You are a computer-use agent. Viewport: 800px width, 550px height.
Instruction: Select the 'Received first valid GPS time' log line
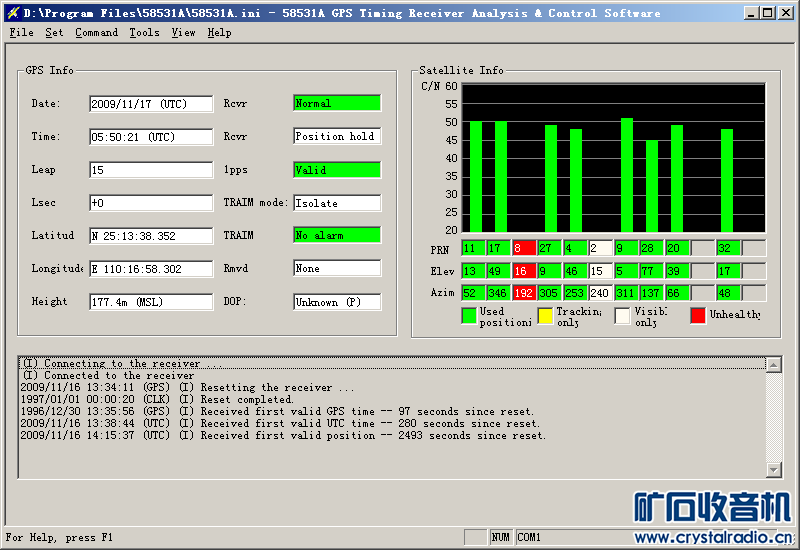[392, 411]
